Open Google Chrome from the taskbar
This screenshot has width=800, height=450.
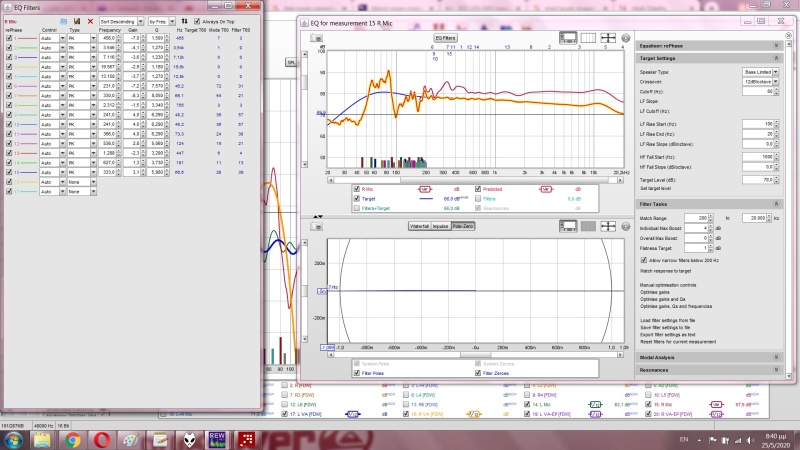(72, 440)
